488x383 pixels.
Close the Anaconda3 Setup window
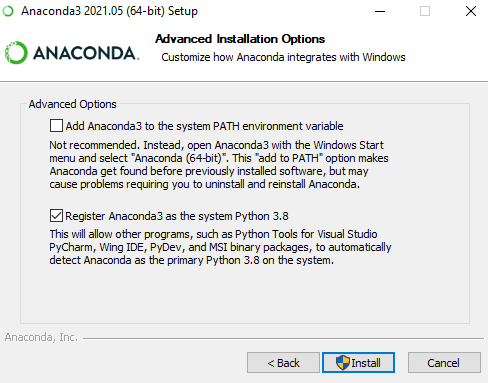pyautogui.click(x=471, y=11)
